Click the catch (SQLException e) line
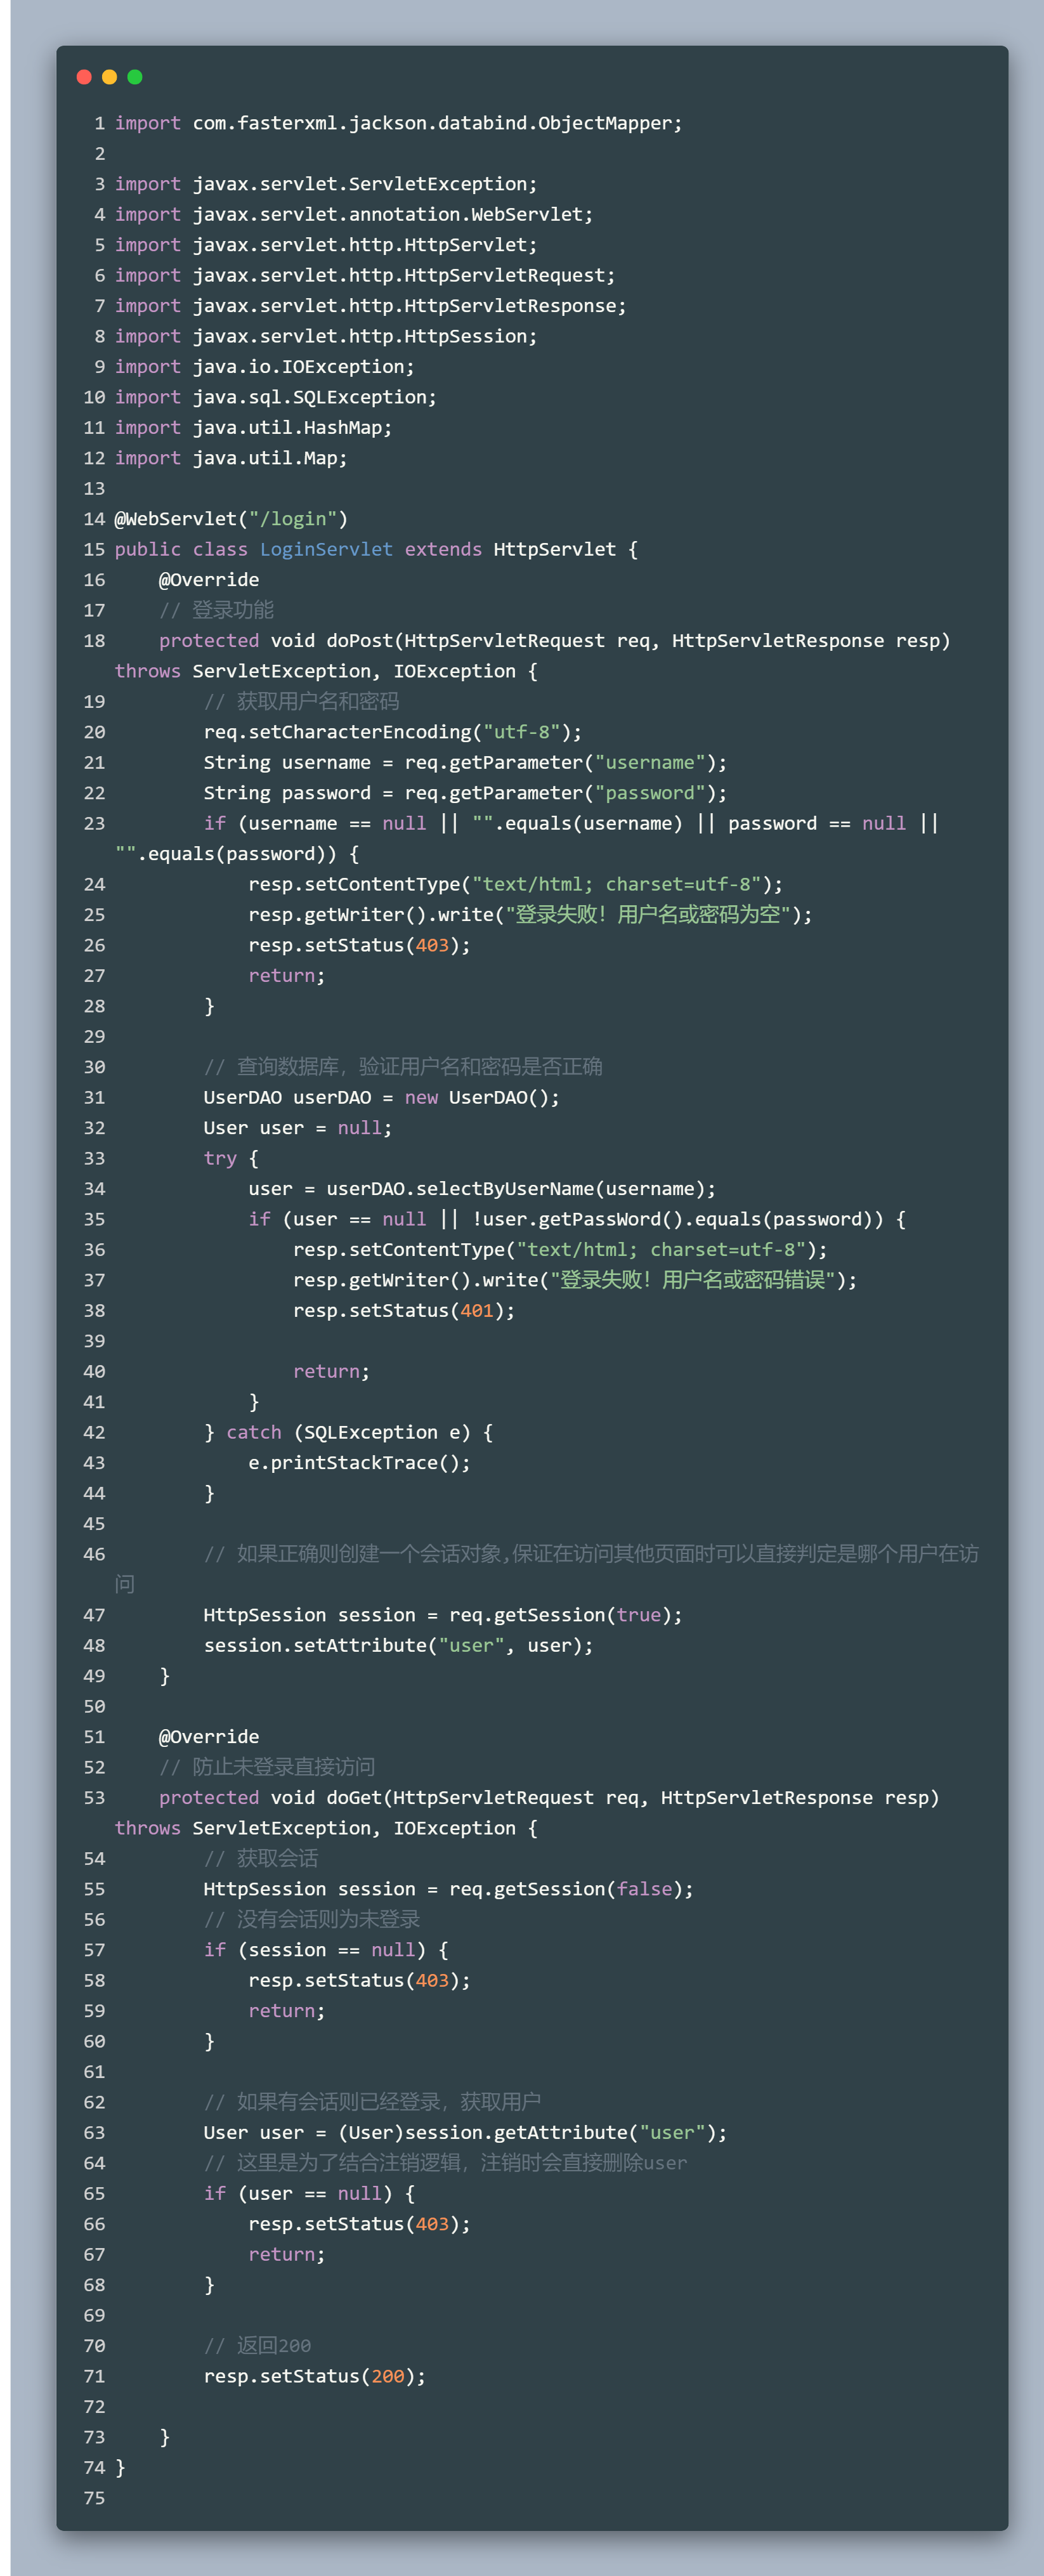This screenshot has width=1044, height=2576. click(x=348, y=1432)
